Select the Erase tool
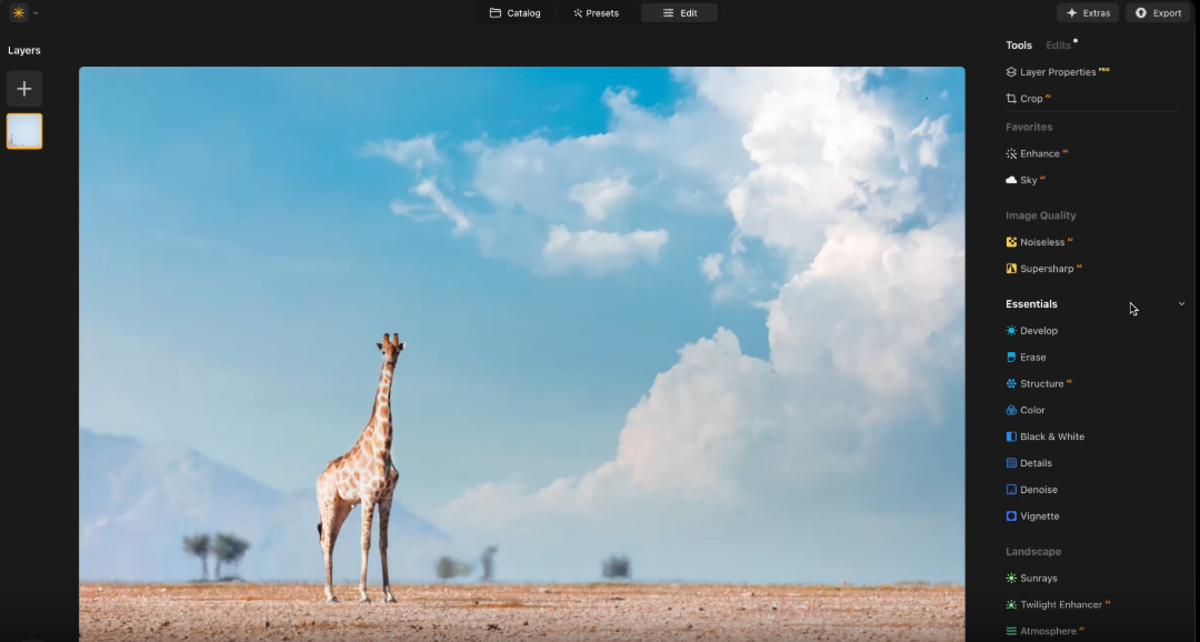The width and height of the screenshot is (1200, 642). [1033, 356]
